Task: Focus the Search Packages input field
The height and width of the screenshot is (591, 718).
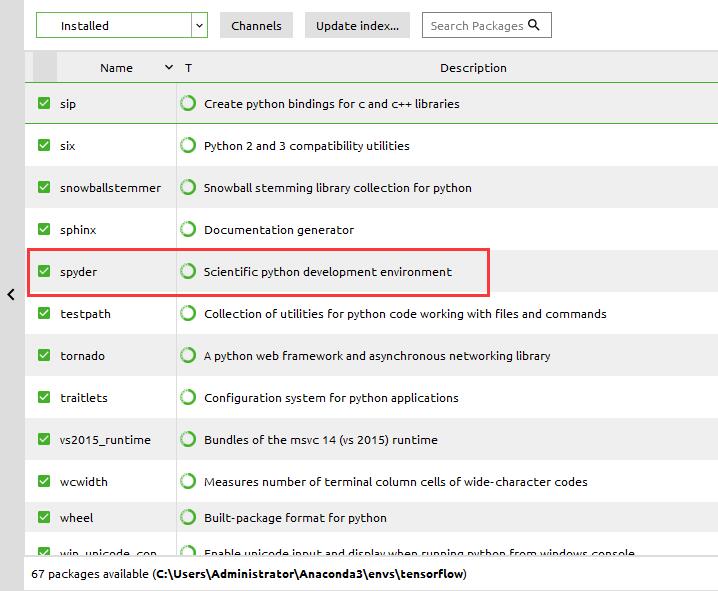Action: (x=476, y=25)
